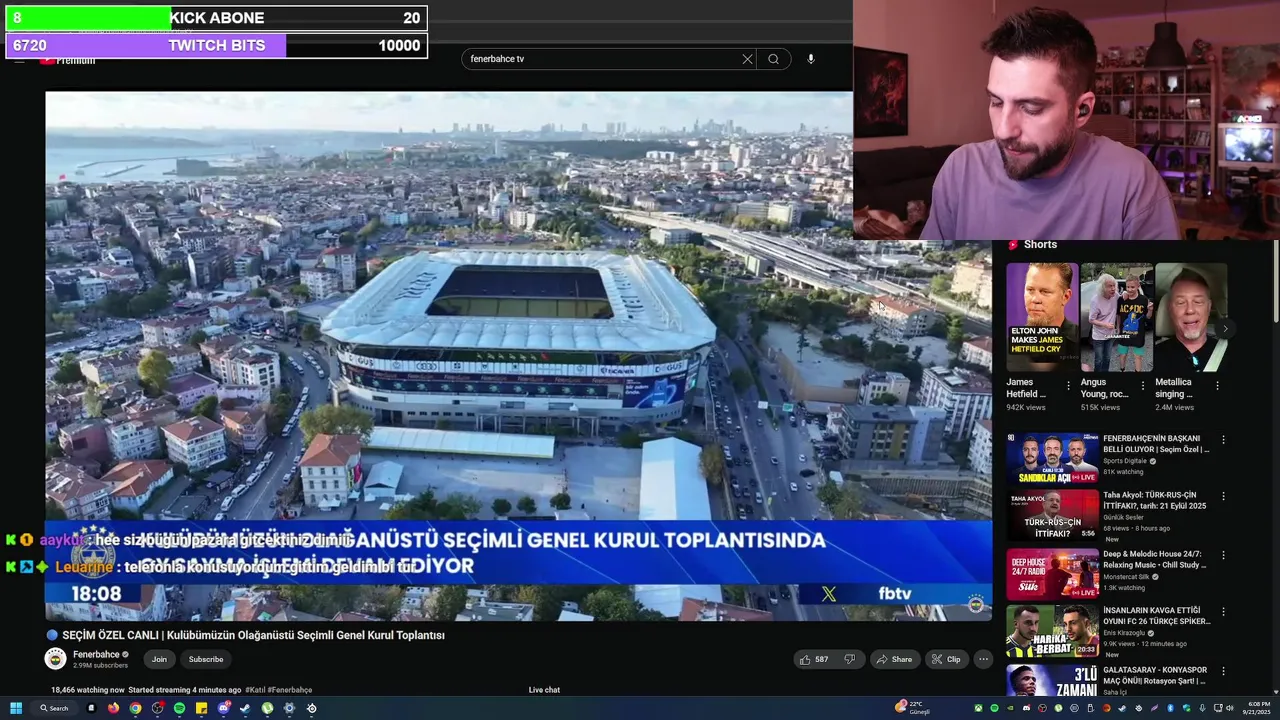The image size is (1280, 720).
Task: Open options for 'İnsanların Kavga Ettiği Oyun' video
Action: 1222,611
